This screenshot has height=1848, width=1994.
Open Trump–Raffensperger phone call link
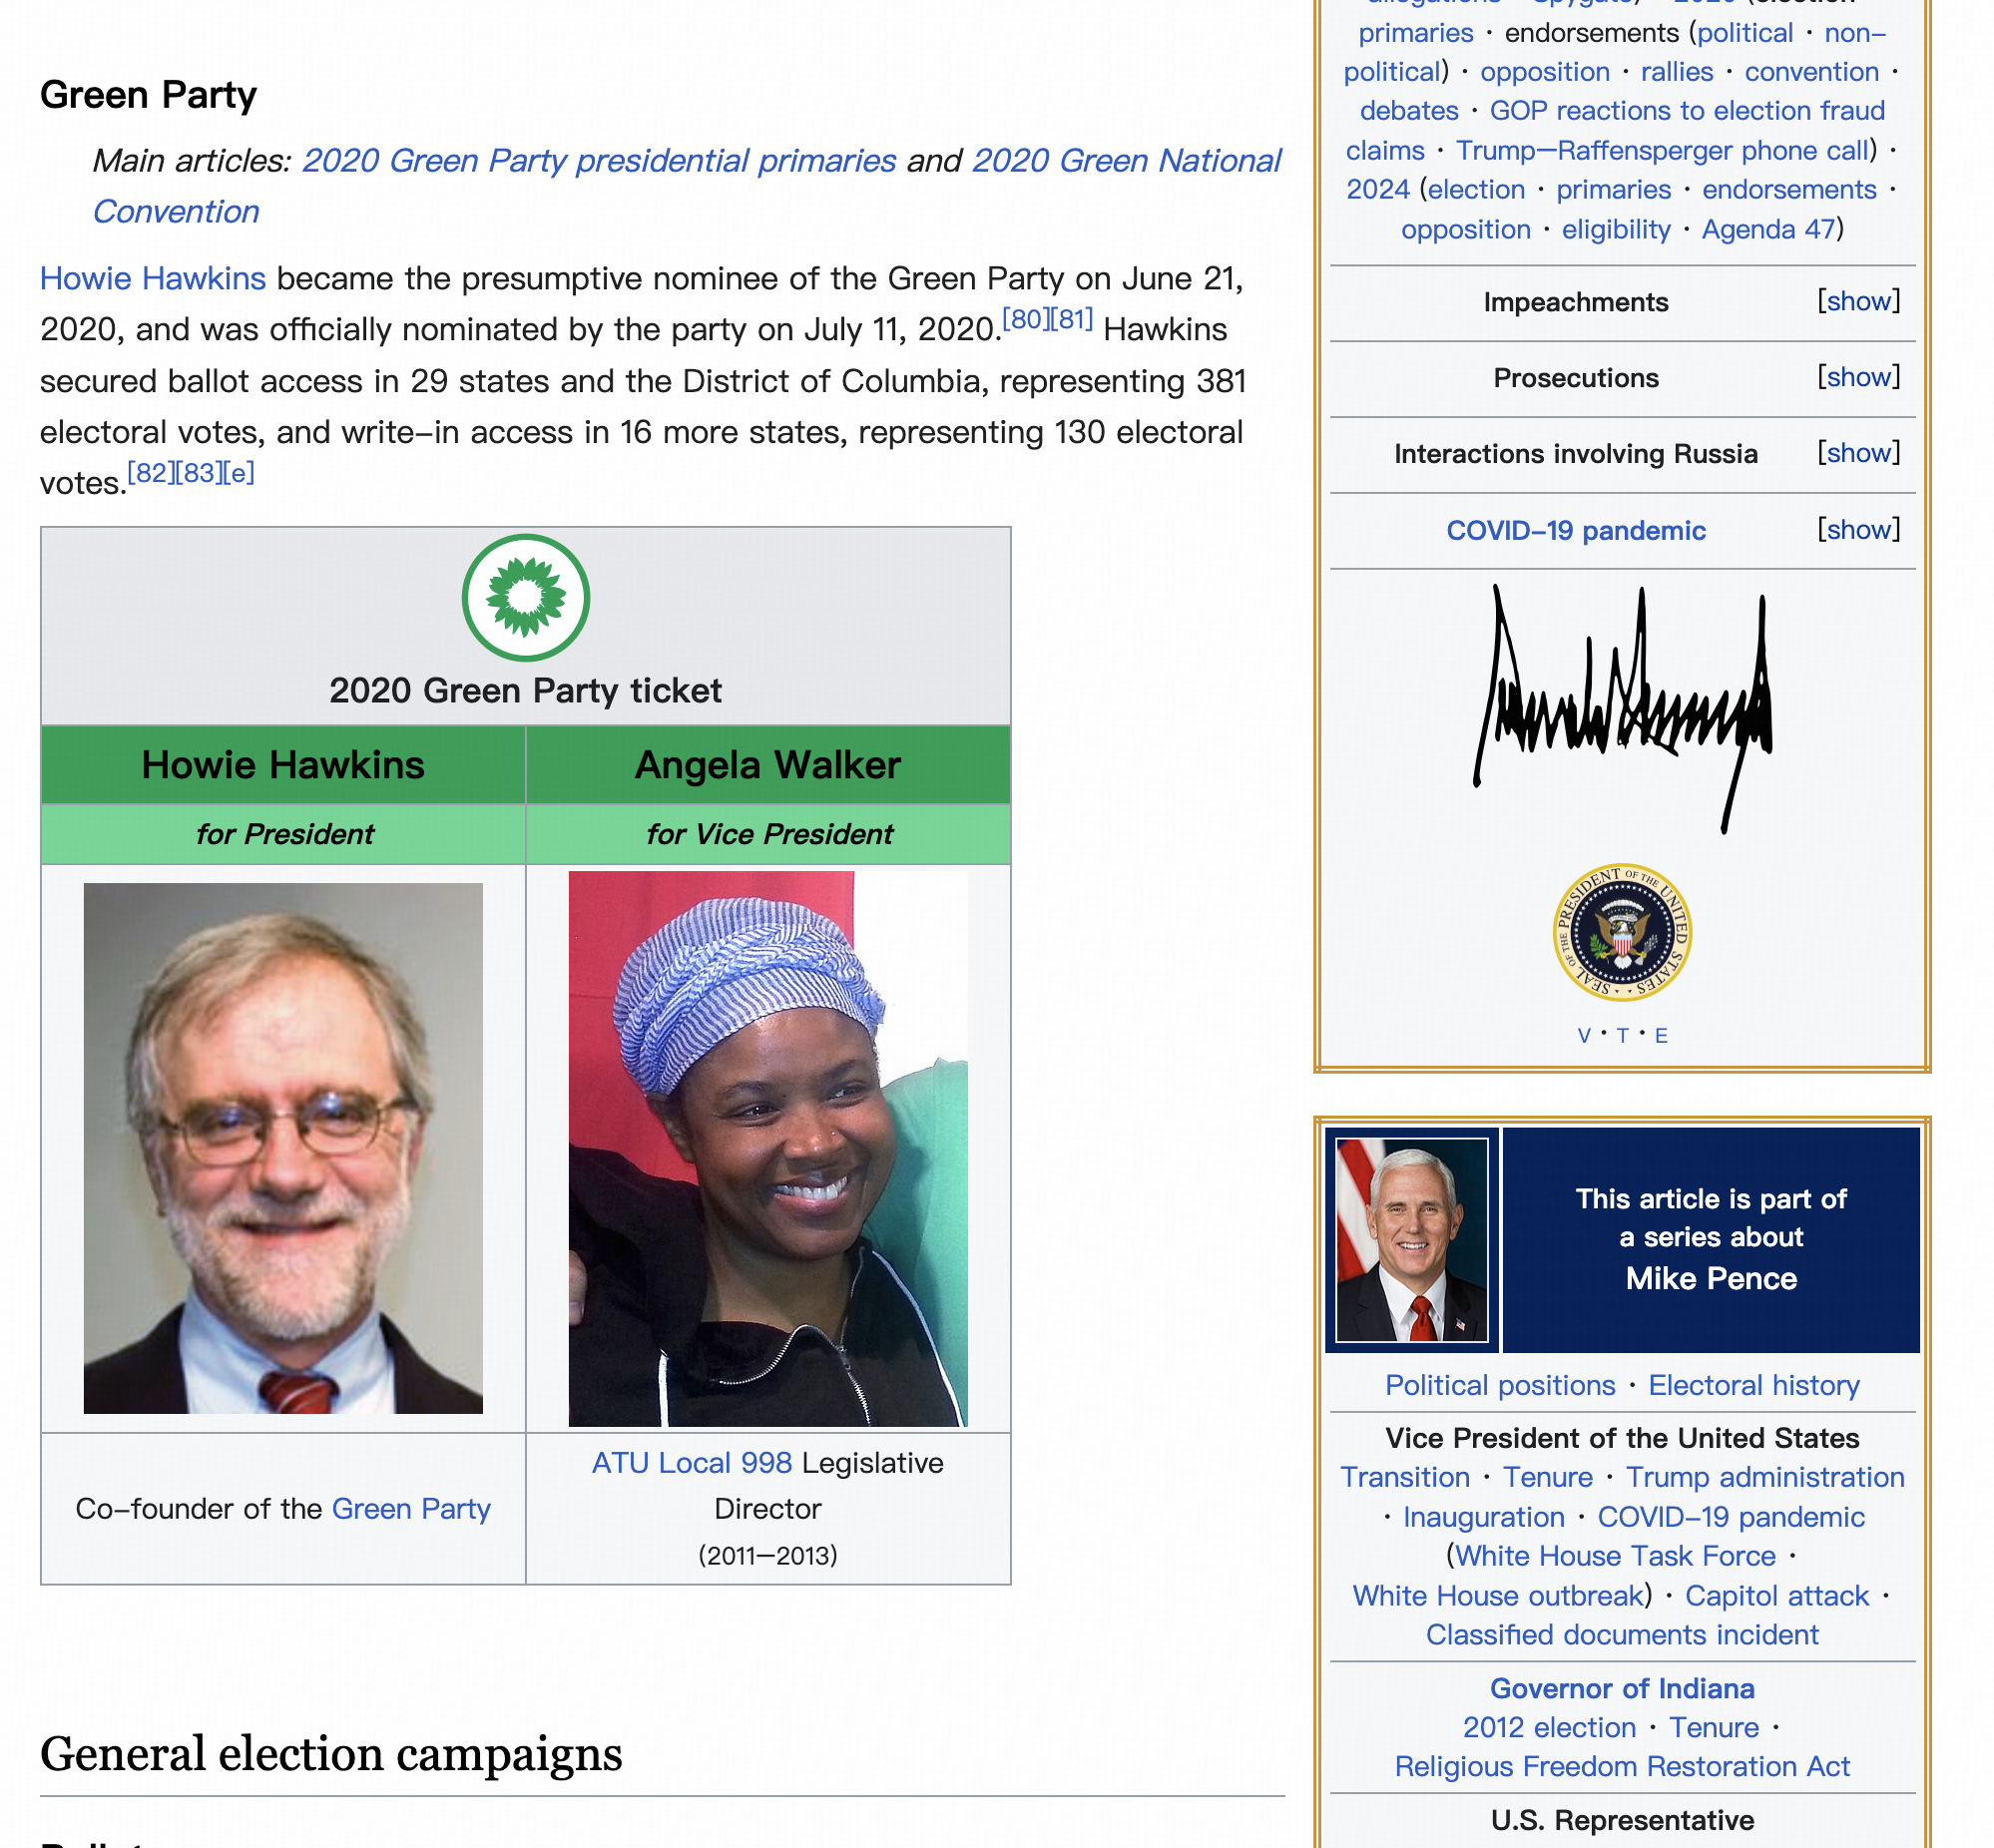(1661, 150)
